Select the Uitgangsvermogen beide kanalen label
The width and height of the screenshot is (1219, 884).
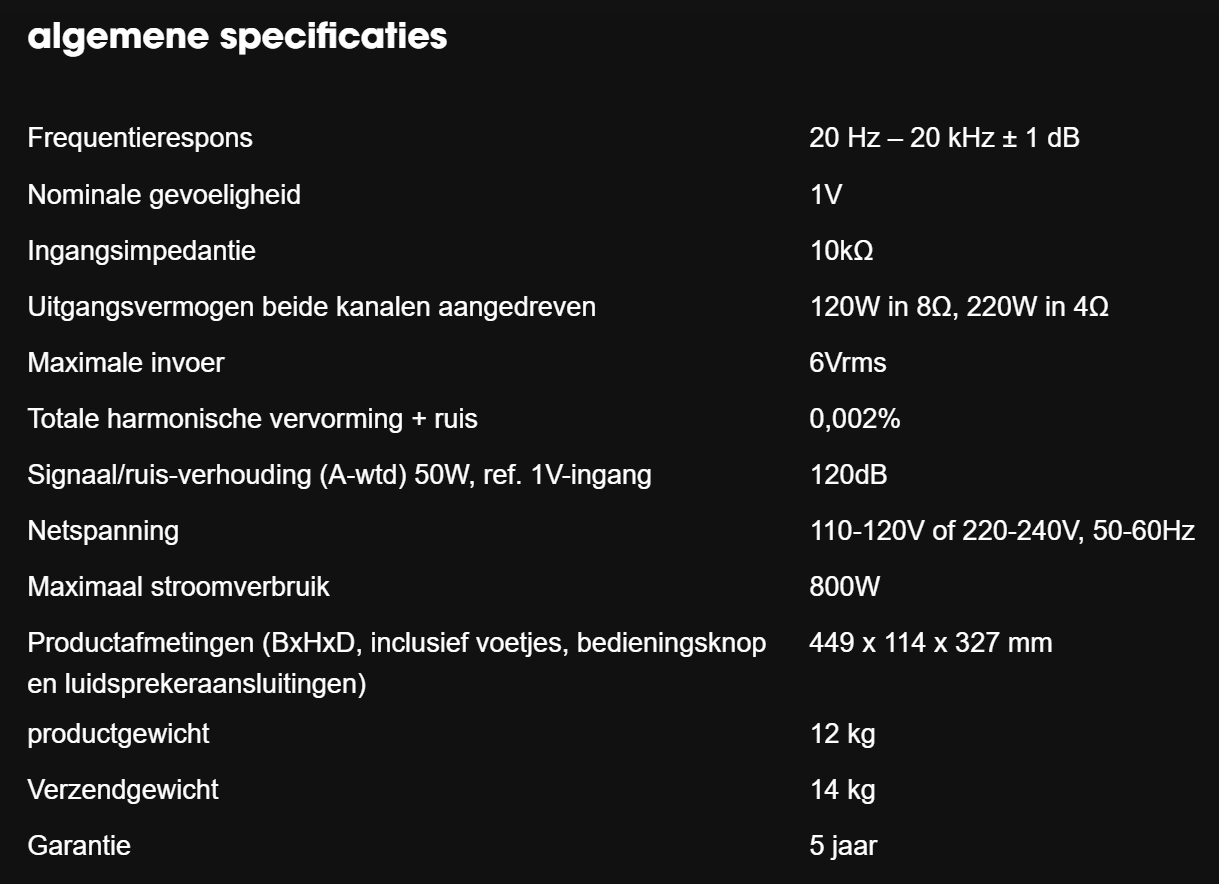[x=311, y=306]
